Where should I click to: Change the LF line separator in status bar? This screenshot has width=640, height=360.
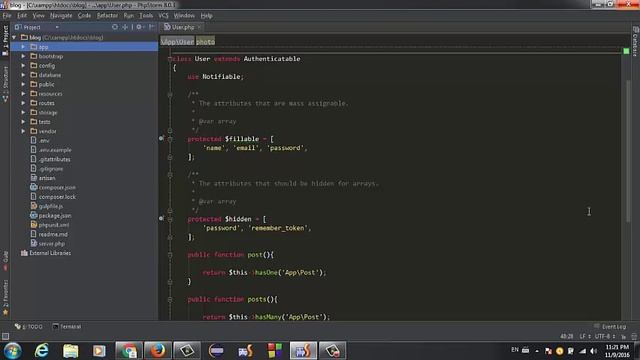[585, 336]
